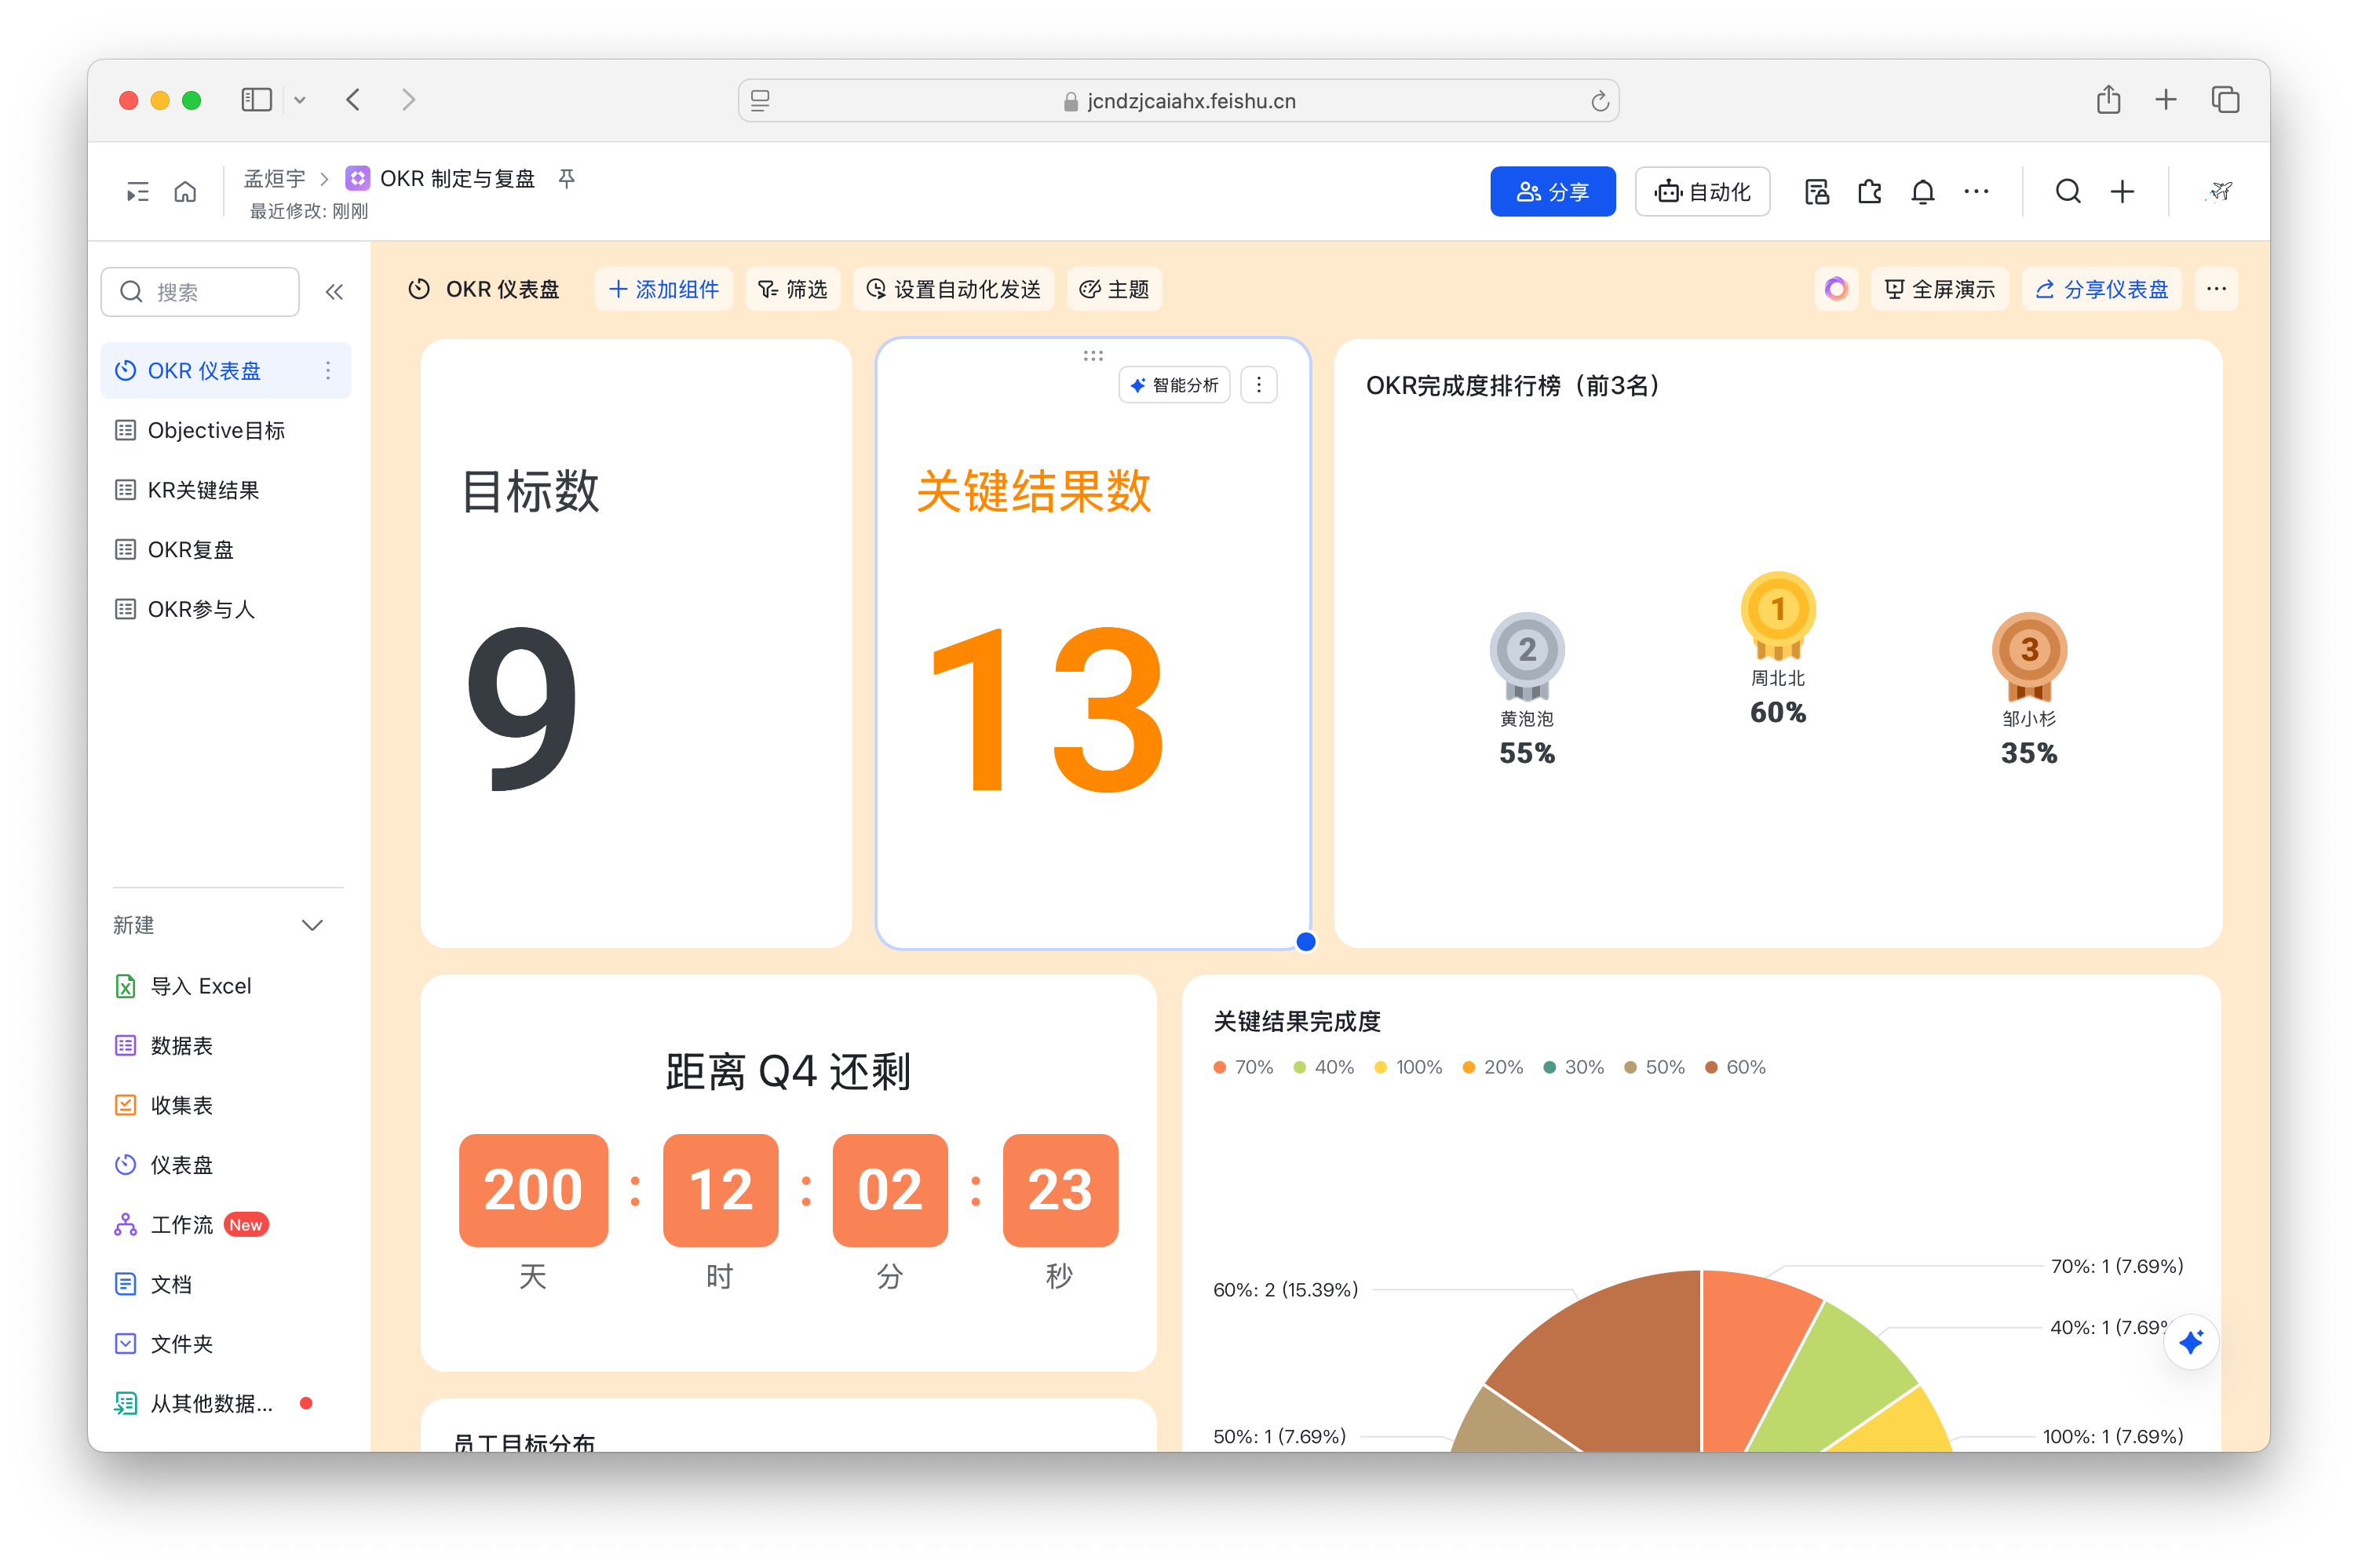
Task: Open the OKR 仪表盘 sidebar item options menu
Action: coord(328,371)
